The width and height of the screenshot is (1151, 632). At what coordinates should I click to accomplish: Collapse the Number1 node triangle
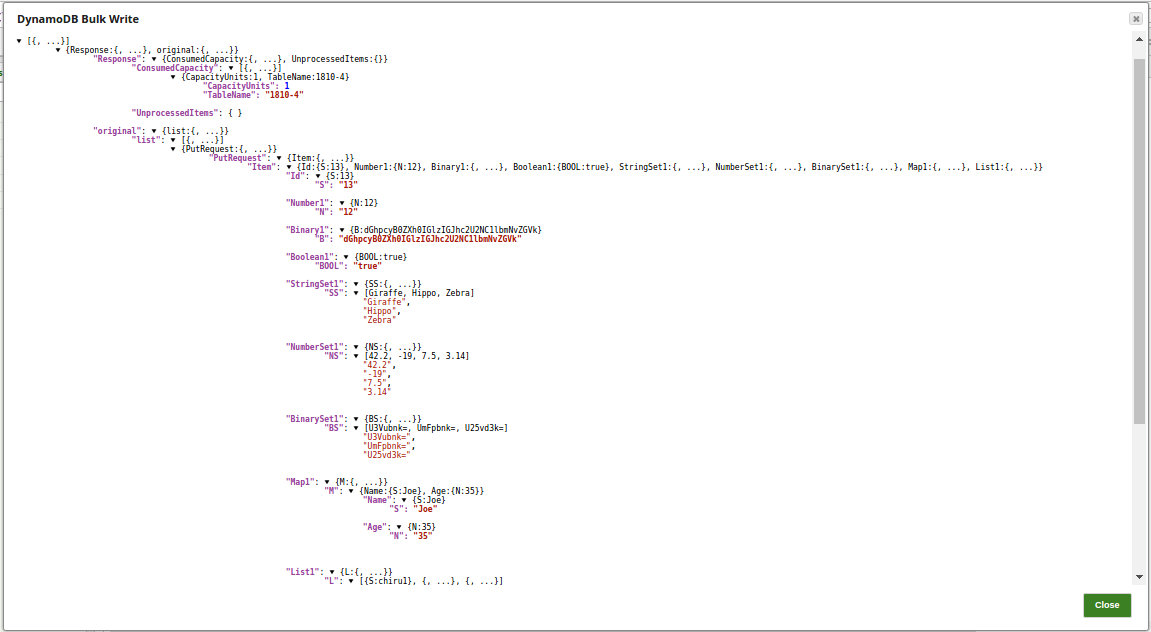coord(342,203)
